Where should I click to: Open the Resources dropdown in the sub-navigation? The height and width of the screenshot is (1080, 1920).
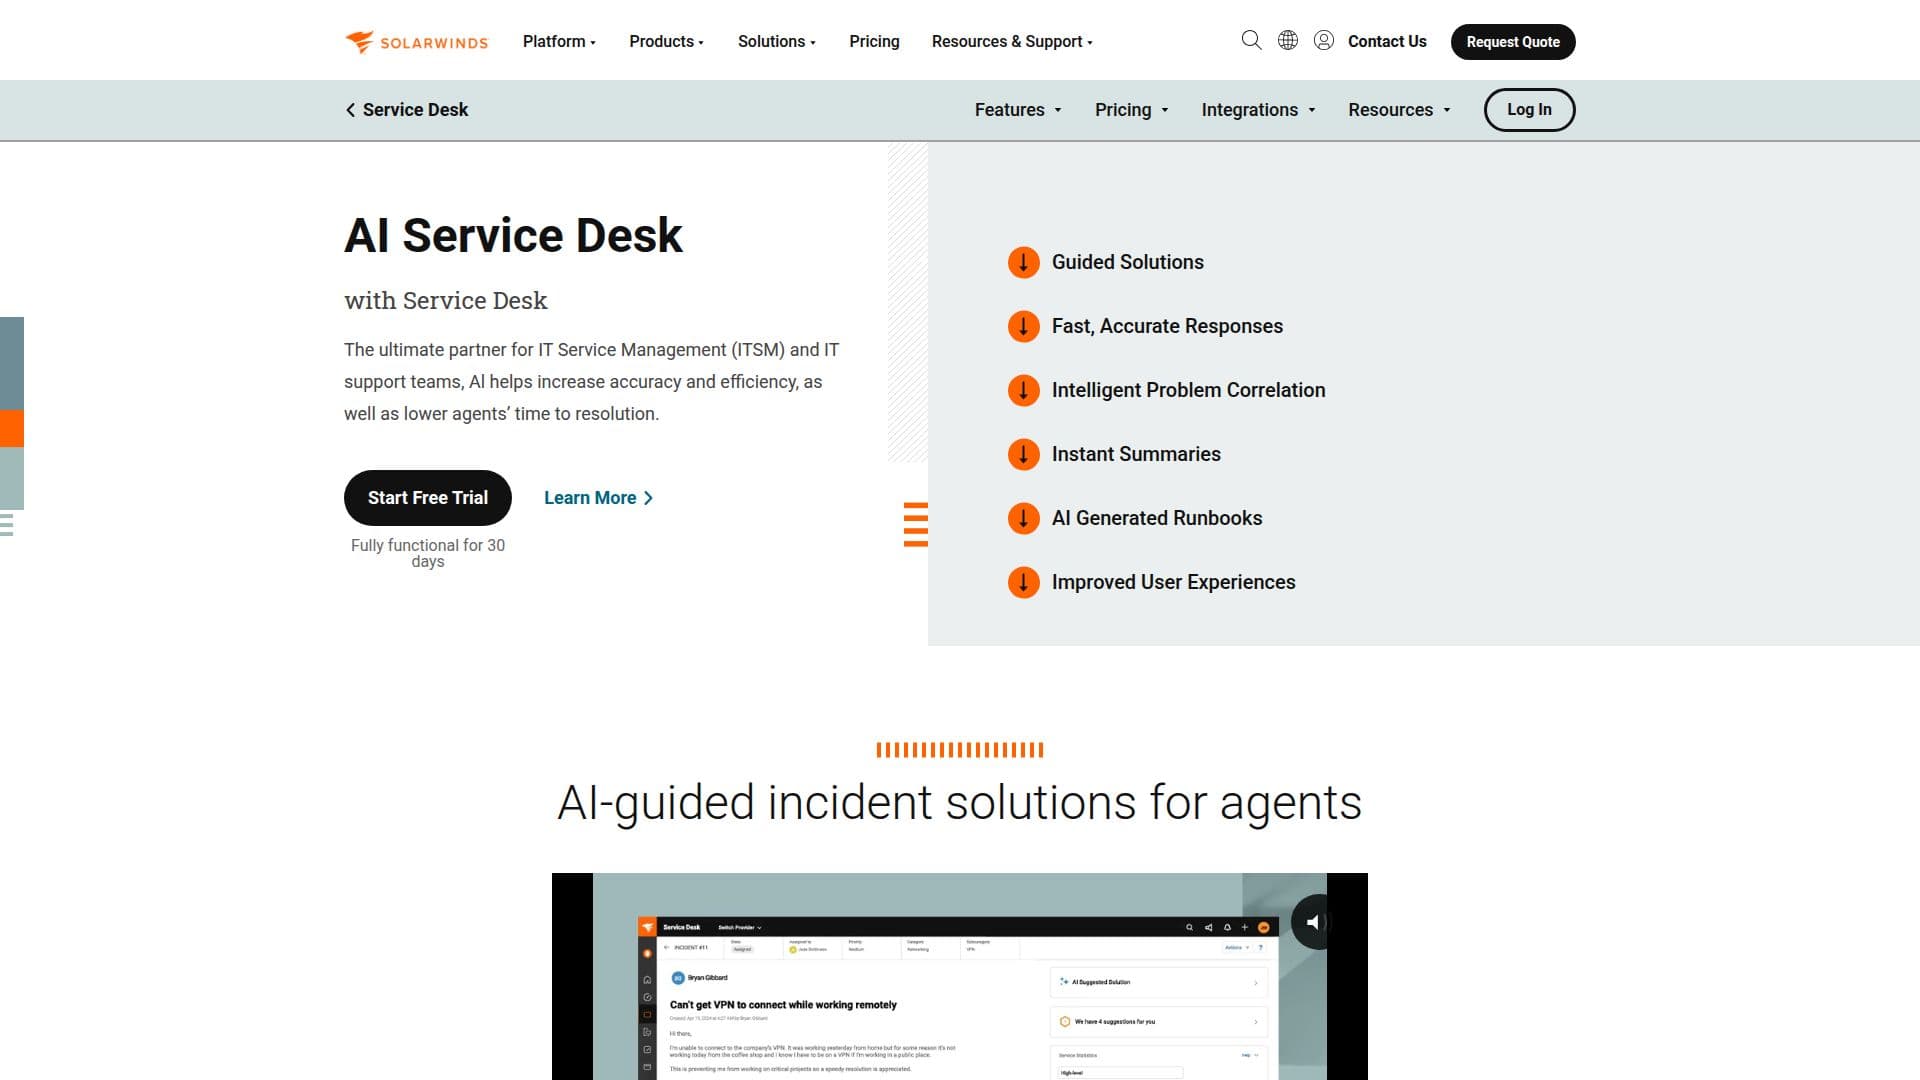[x=1399, y=110]
